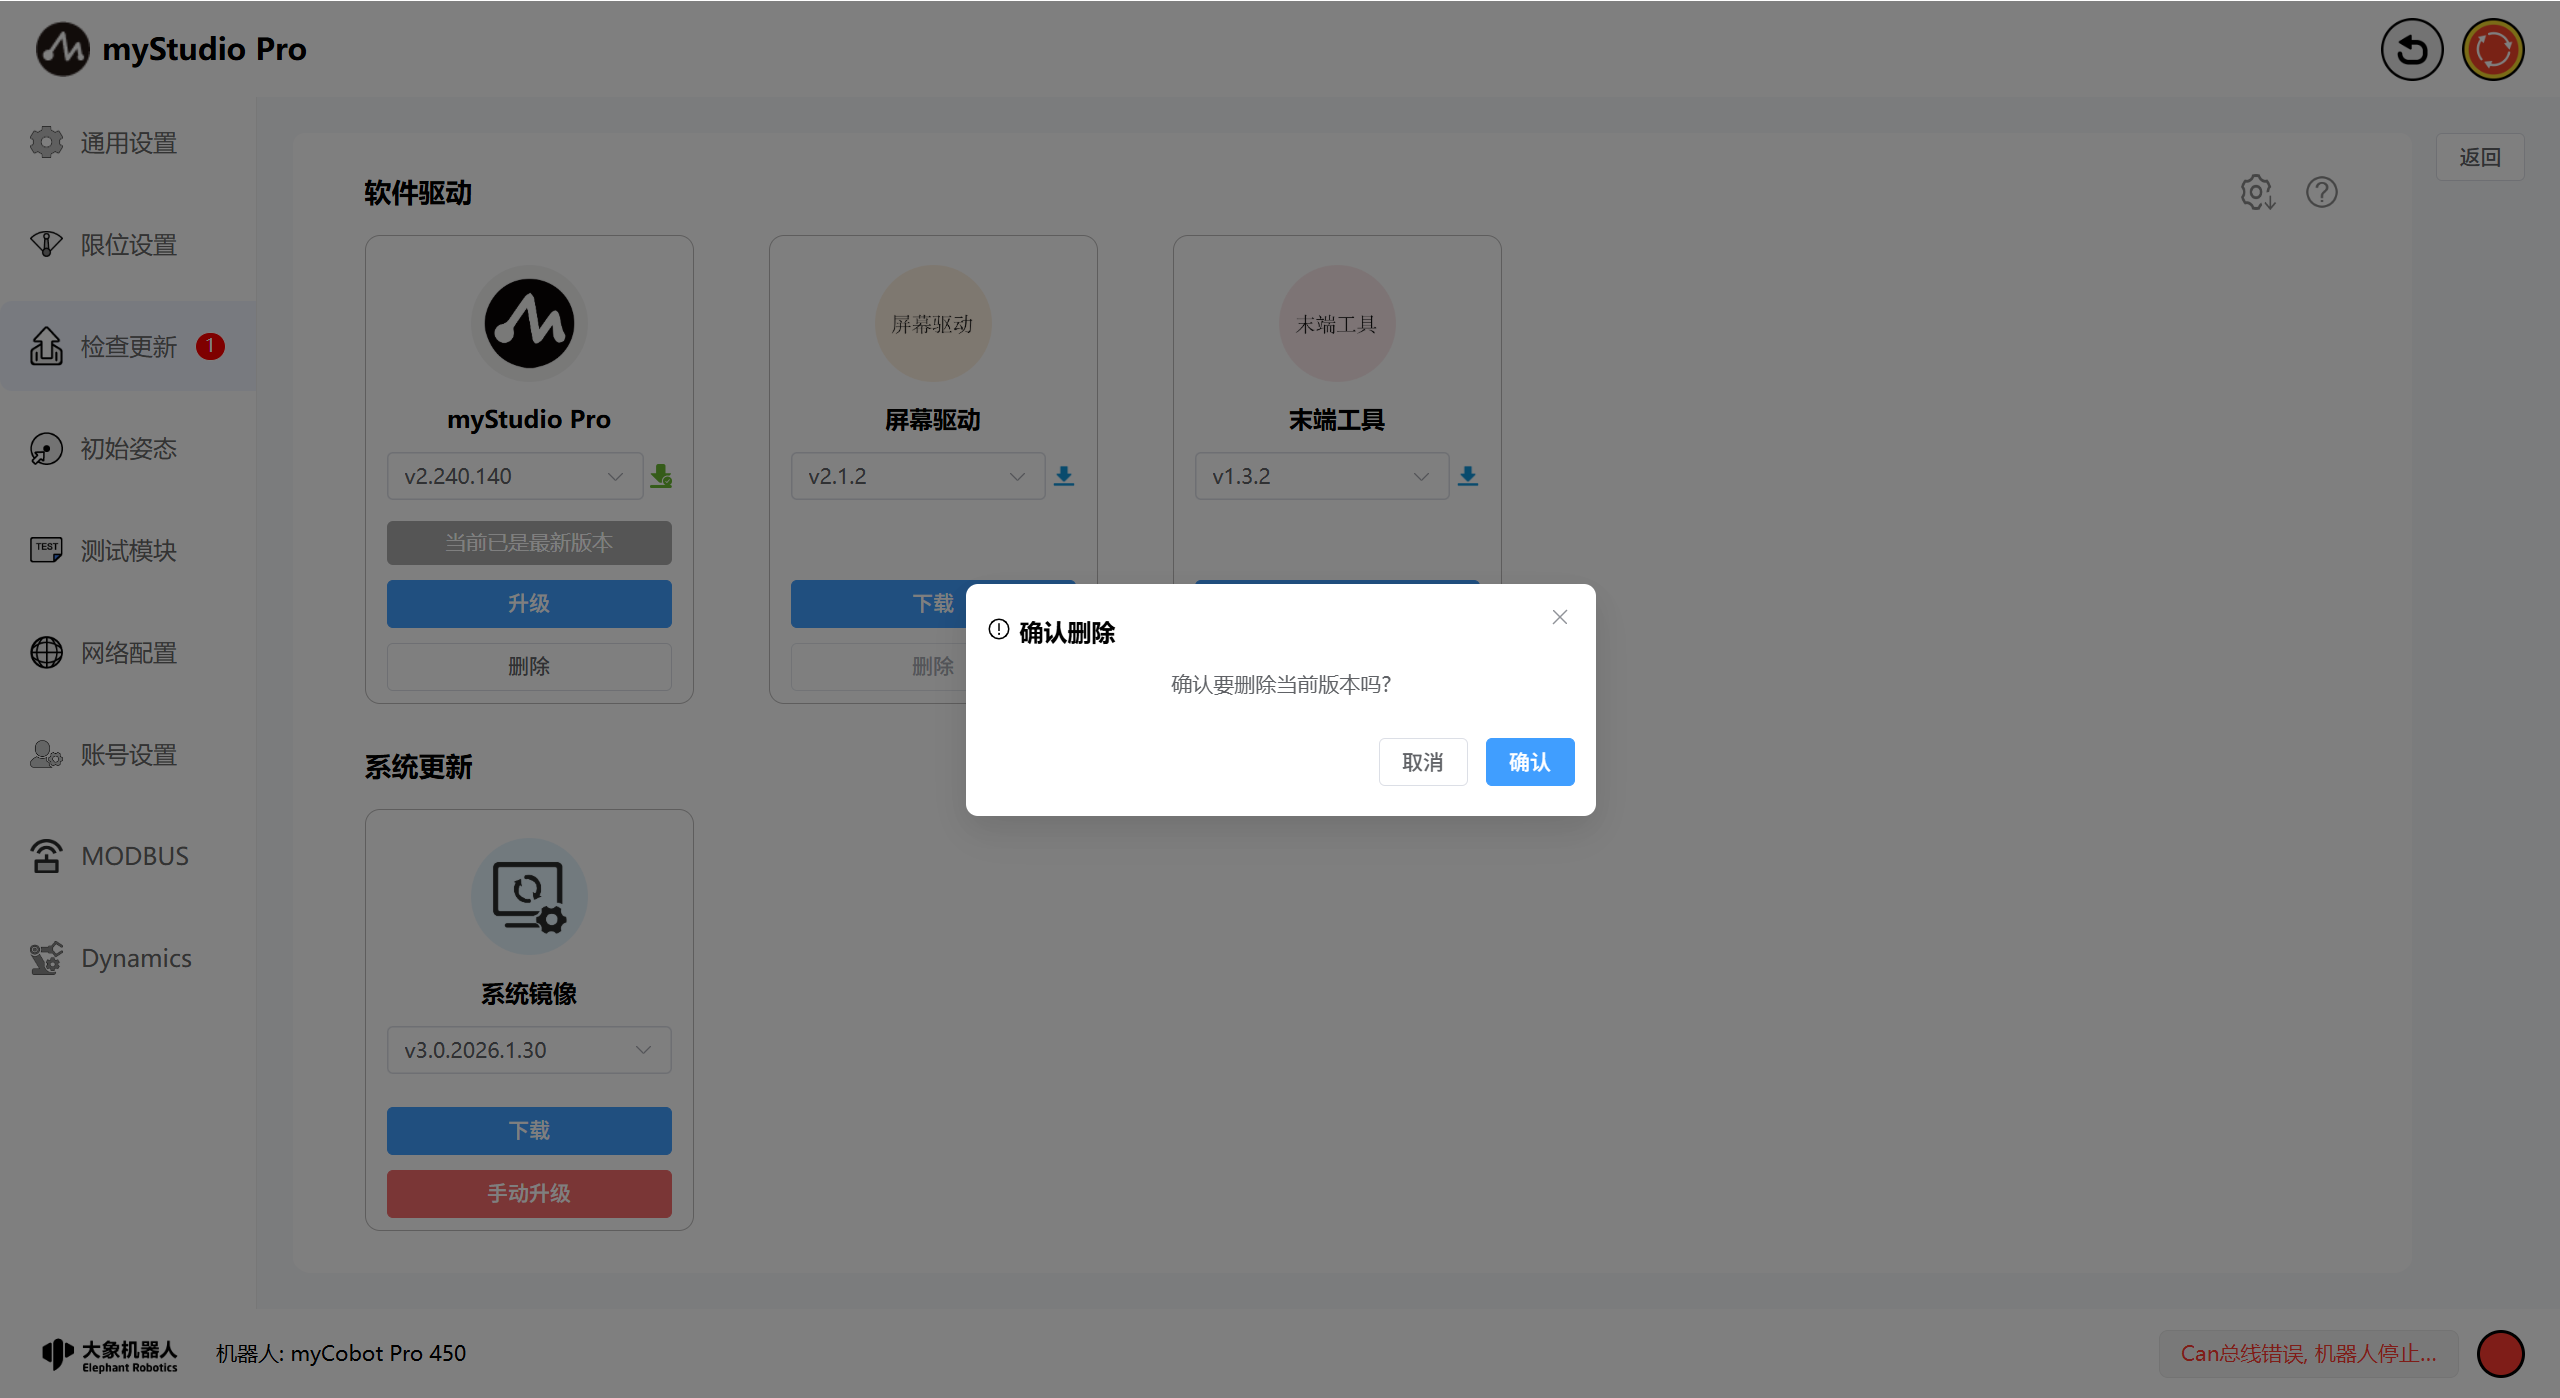Close the 确认删除 dialog with X
The image size is (2560, 1398).
1559,617
